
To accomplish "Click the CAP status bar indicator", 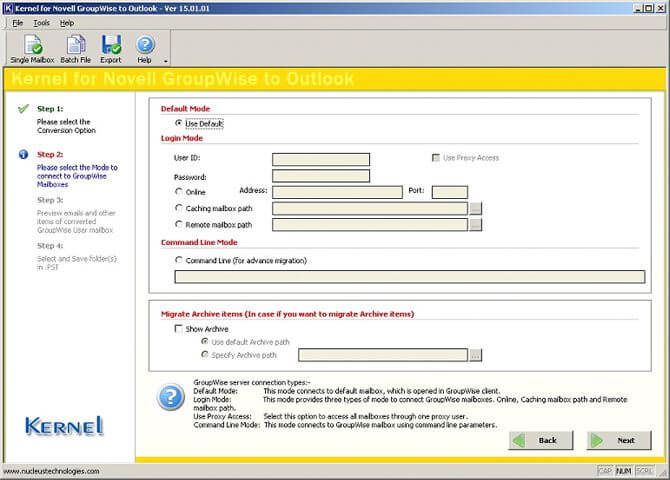I will (605, 471).
